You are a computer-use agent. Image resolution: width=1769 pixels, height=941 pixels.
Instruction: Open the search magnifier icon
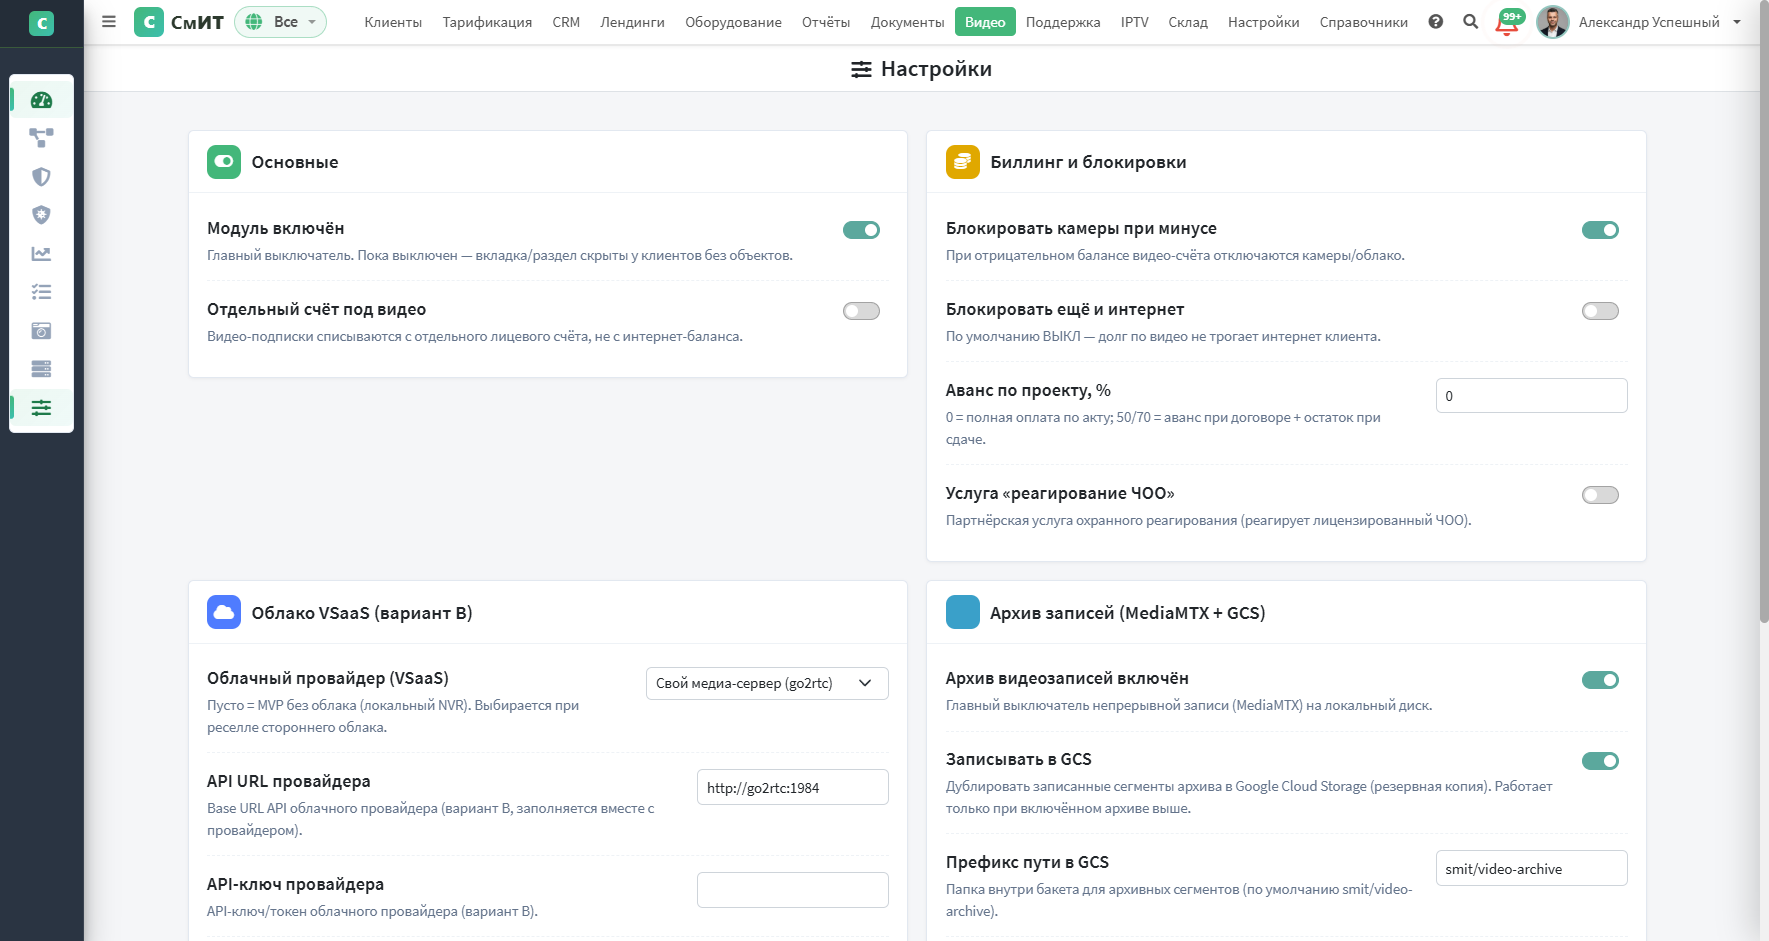(x=1471, y=22)
